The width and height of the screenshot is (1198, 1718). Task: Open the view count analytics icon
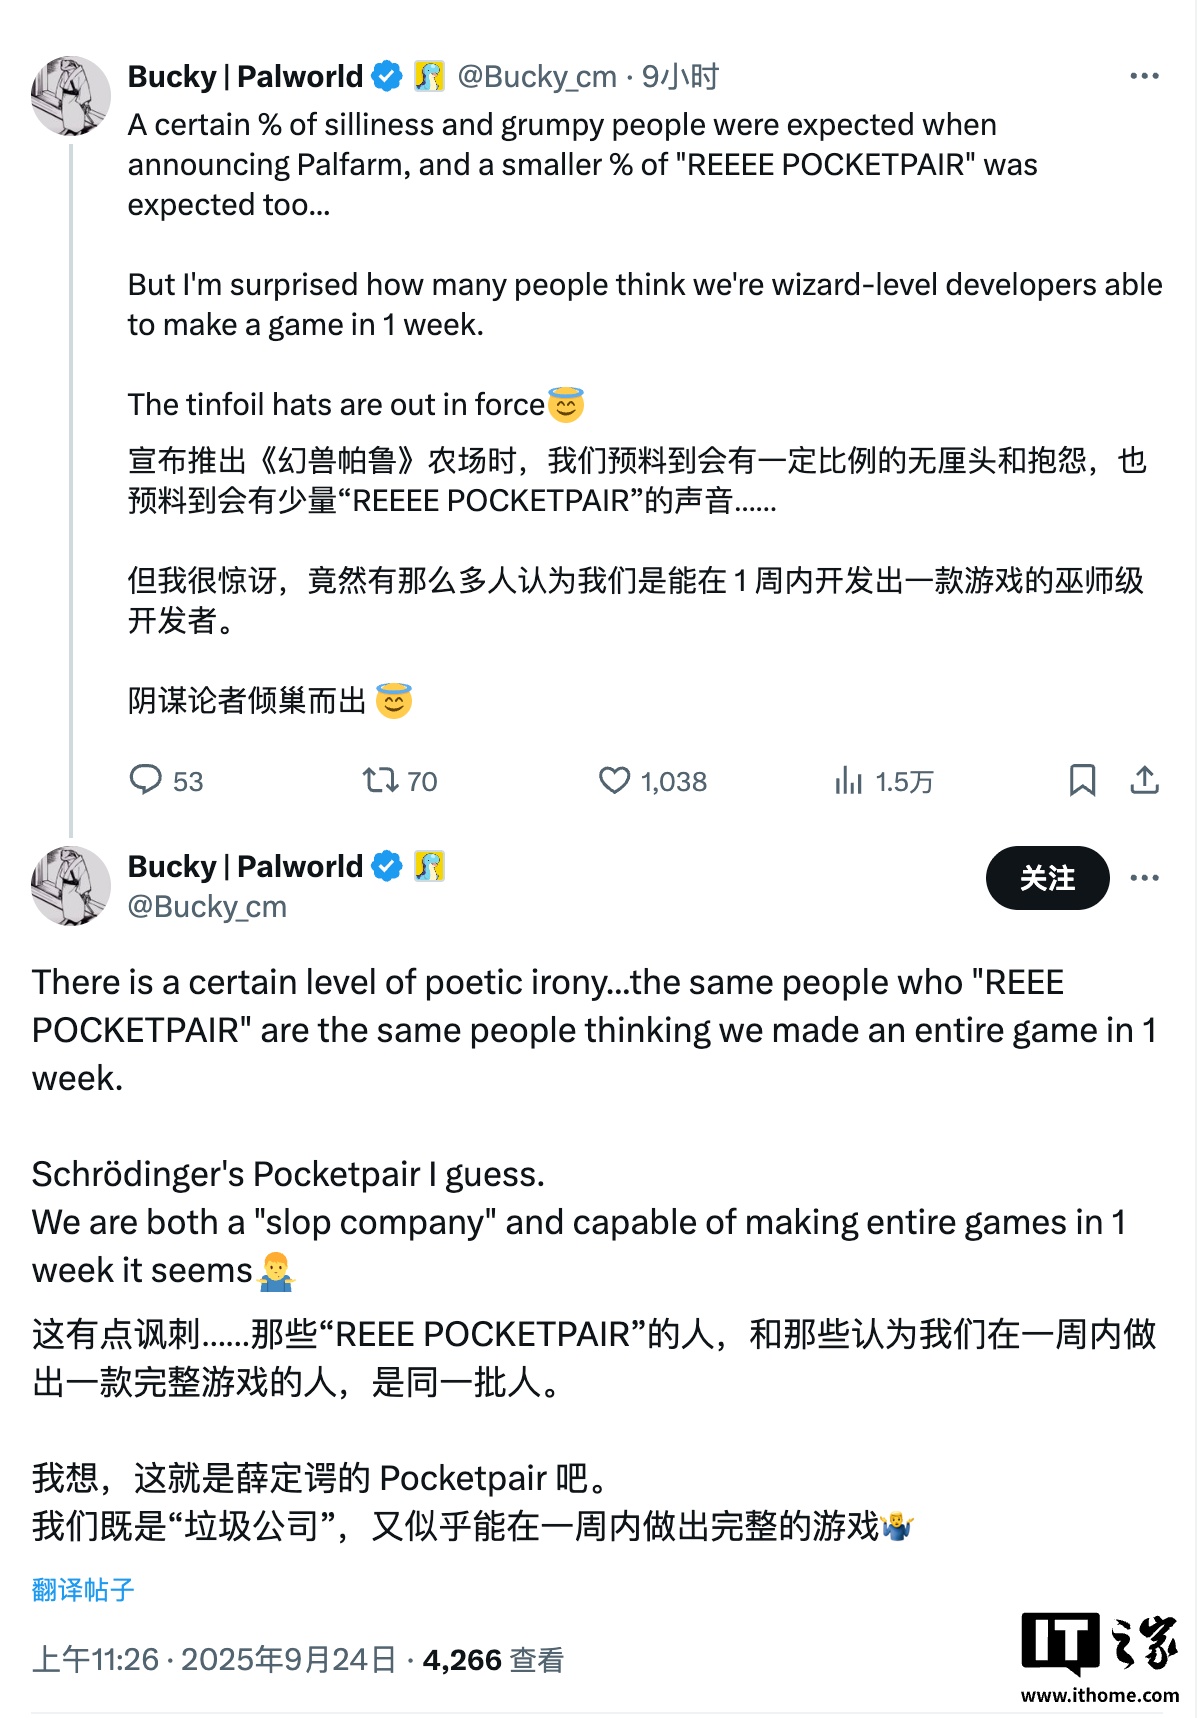pos(848,780)
